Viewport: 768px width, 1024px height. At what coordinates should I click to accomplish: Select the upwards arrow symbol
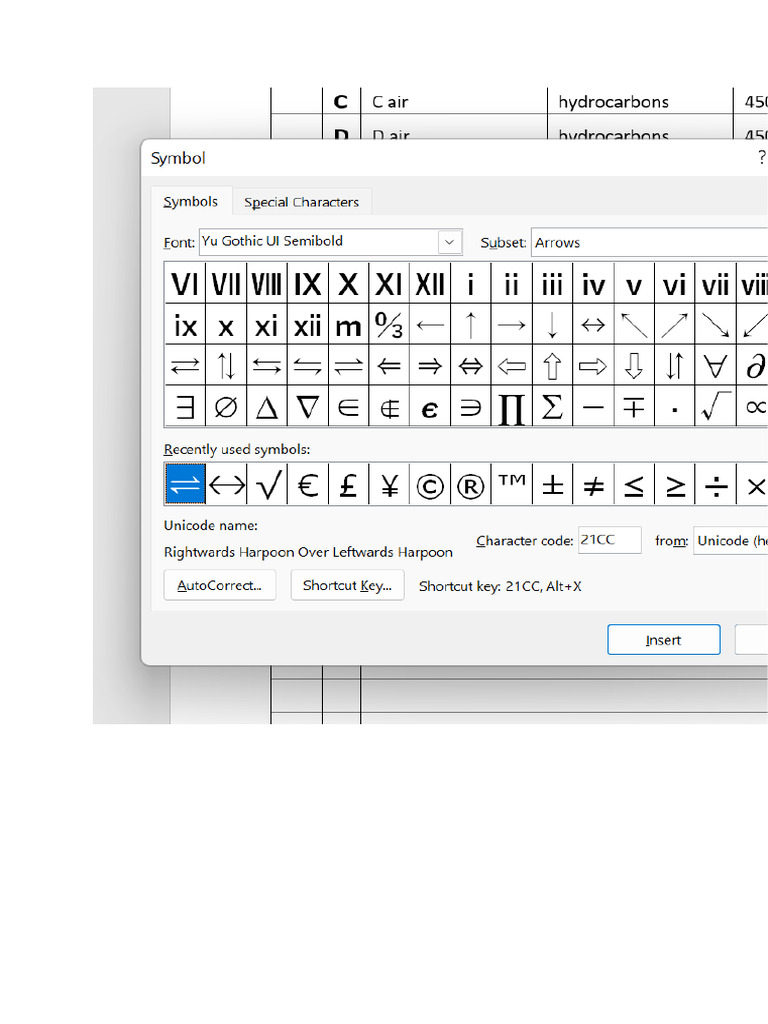point(471,325)
